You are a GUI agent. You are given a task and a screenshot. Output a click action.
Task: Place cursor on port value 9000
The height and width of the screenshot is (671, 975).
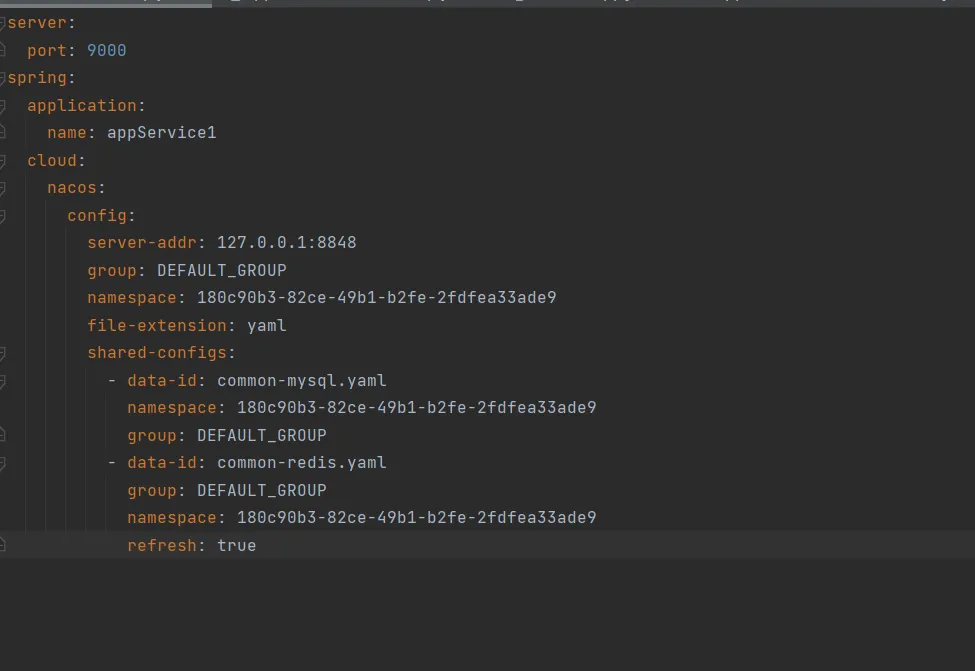(x=106, y=50)
